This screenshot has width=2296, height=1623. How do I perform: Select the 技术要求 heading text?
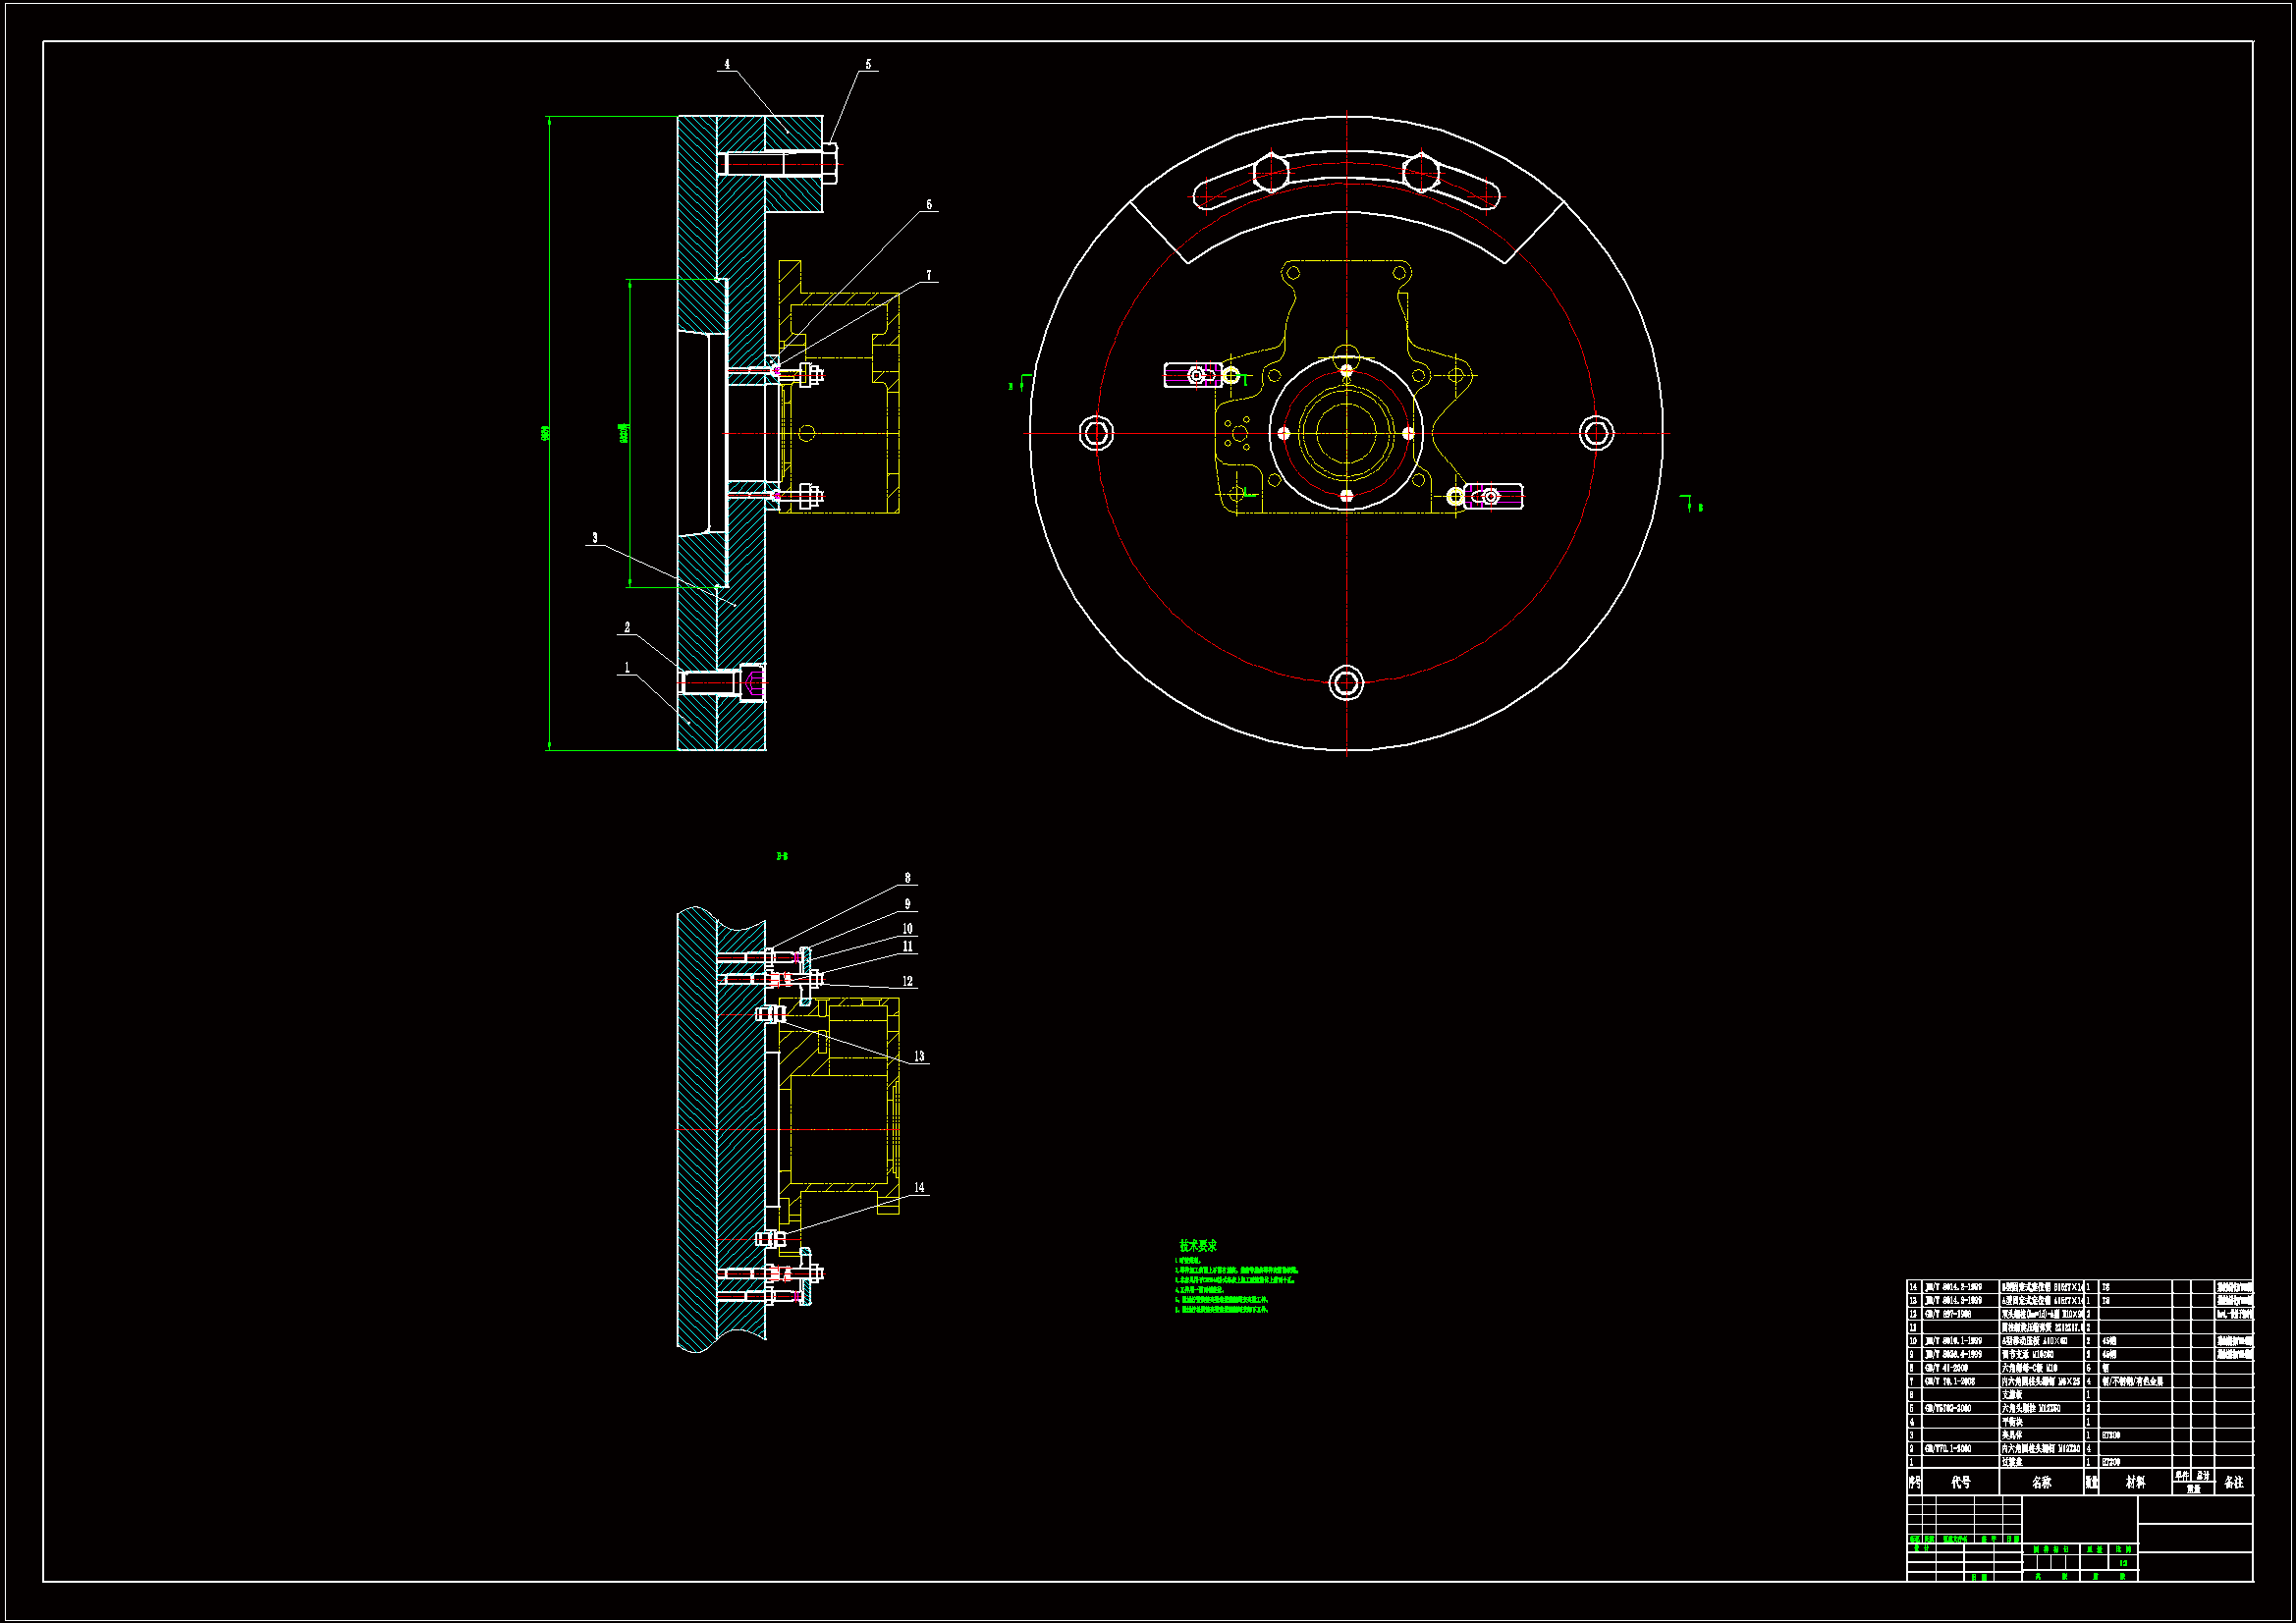1198,1246
